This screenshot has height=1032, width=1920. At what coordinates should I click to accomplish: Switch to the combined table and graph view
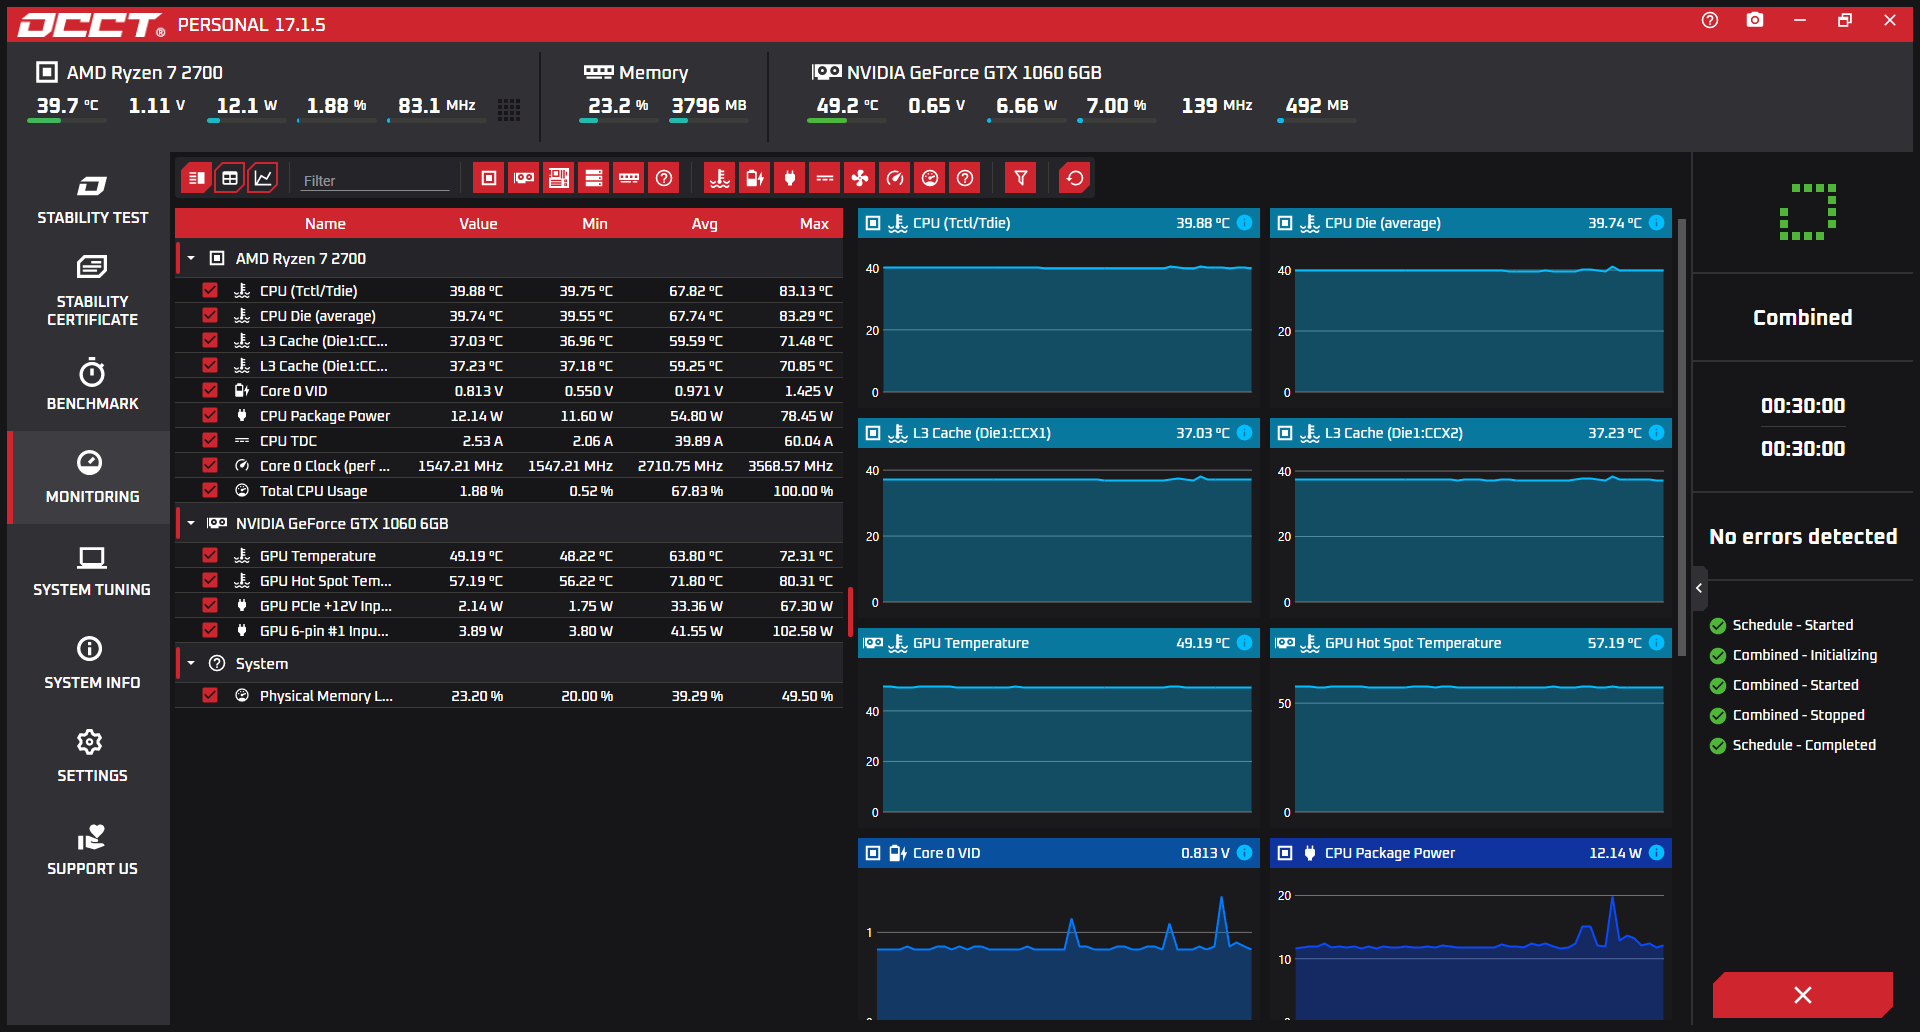197,178
